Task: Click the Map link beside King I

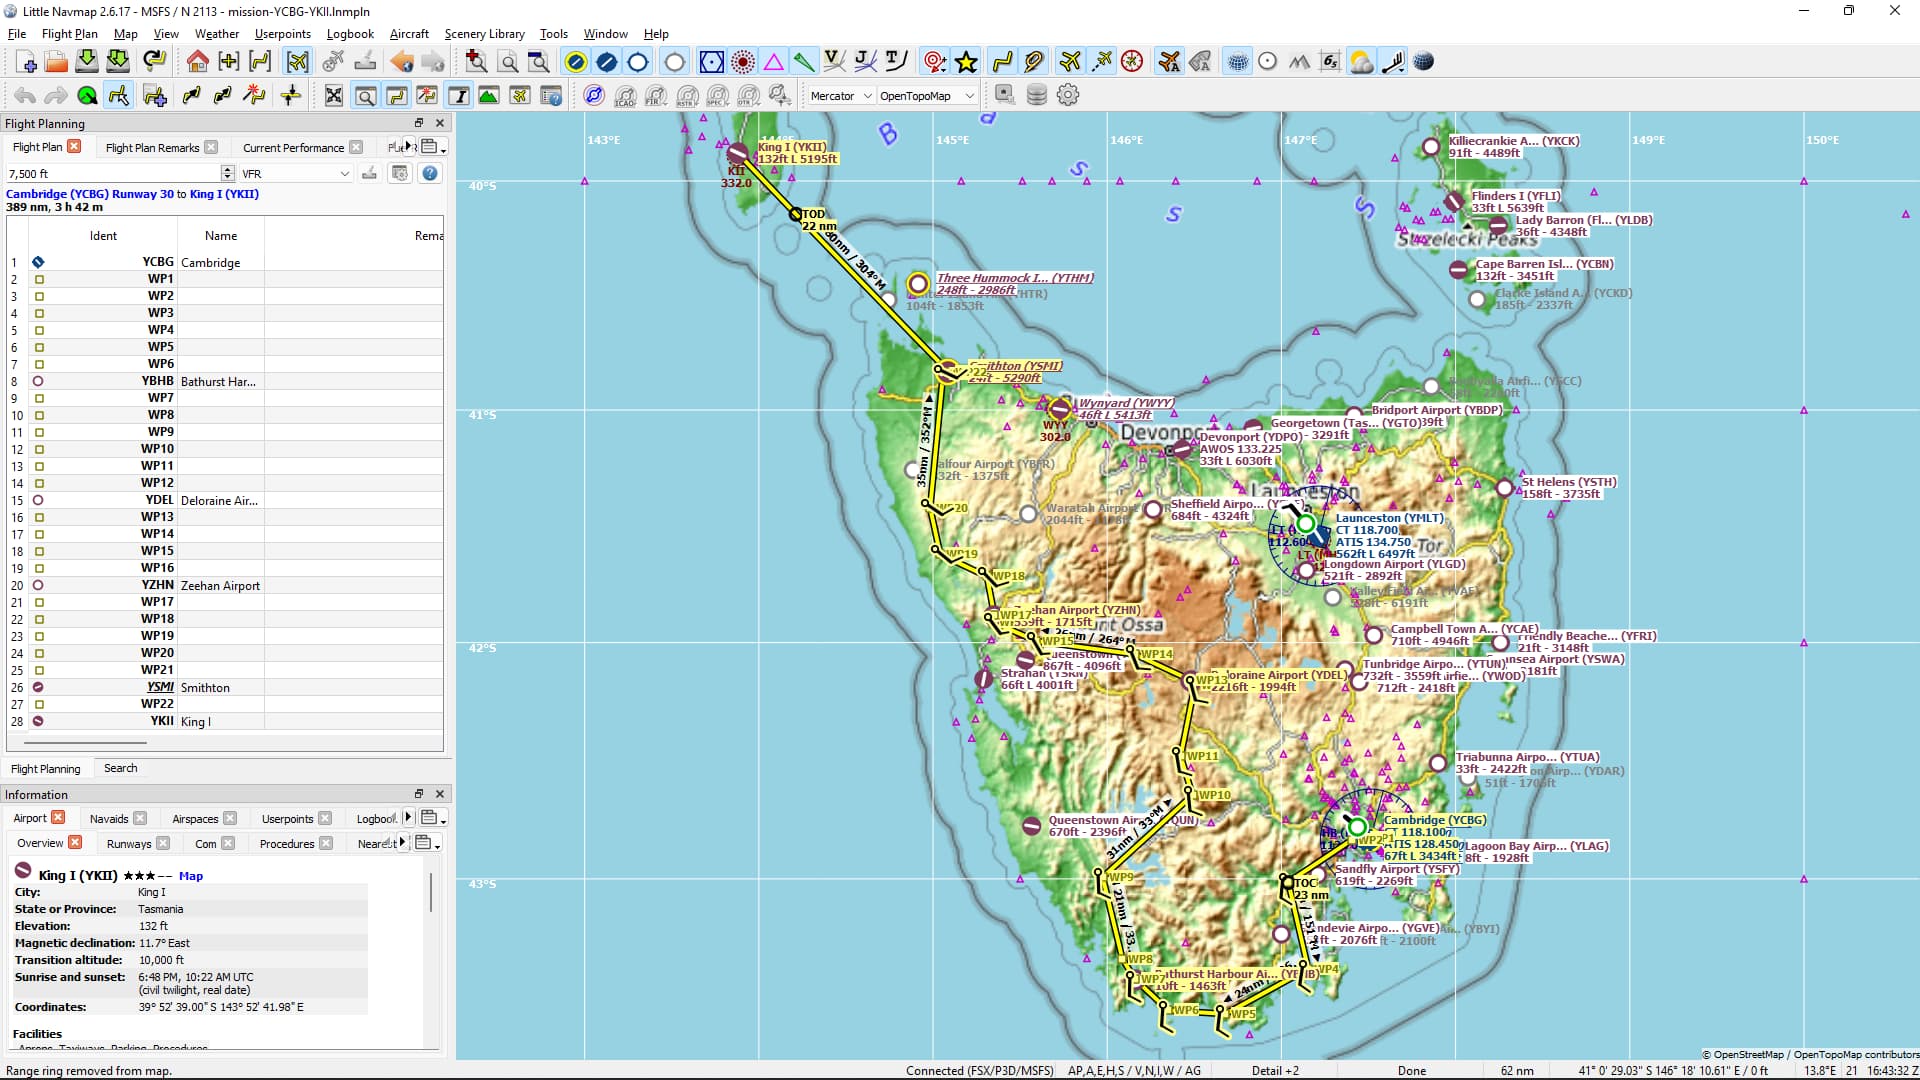Action: tap(190, 876)
